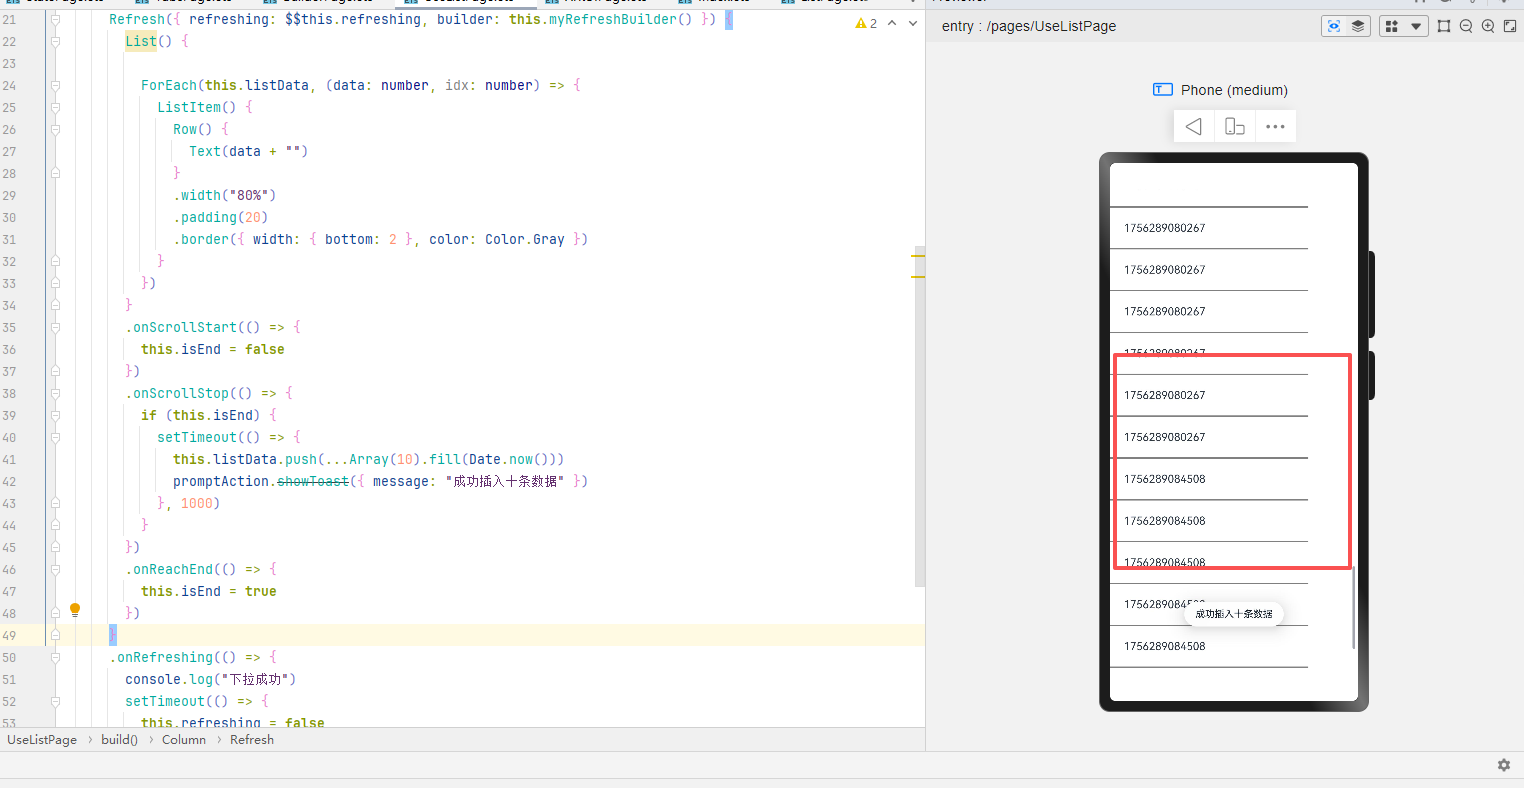
Task: Fold the onScrollStart callback at line 35
Action: [55, 328]
